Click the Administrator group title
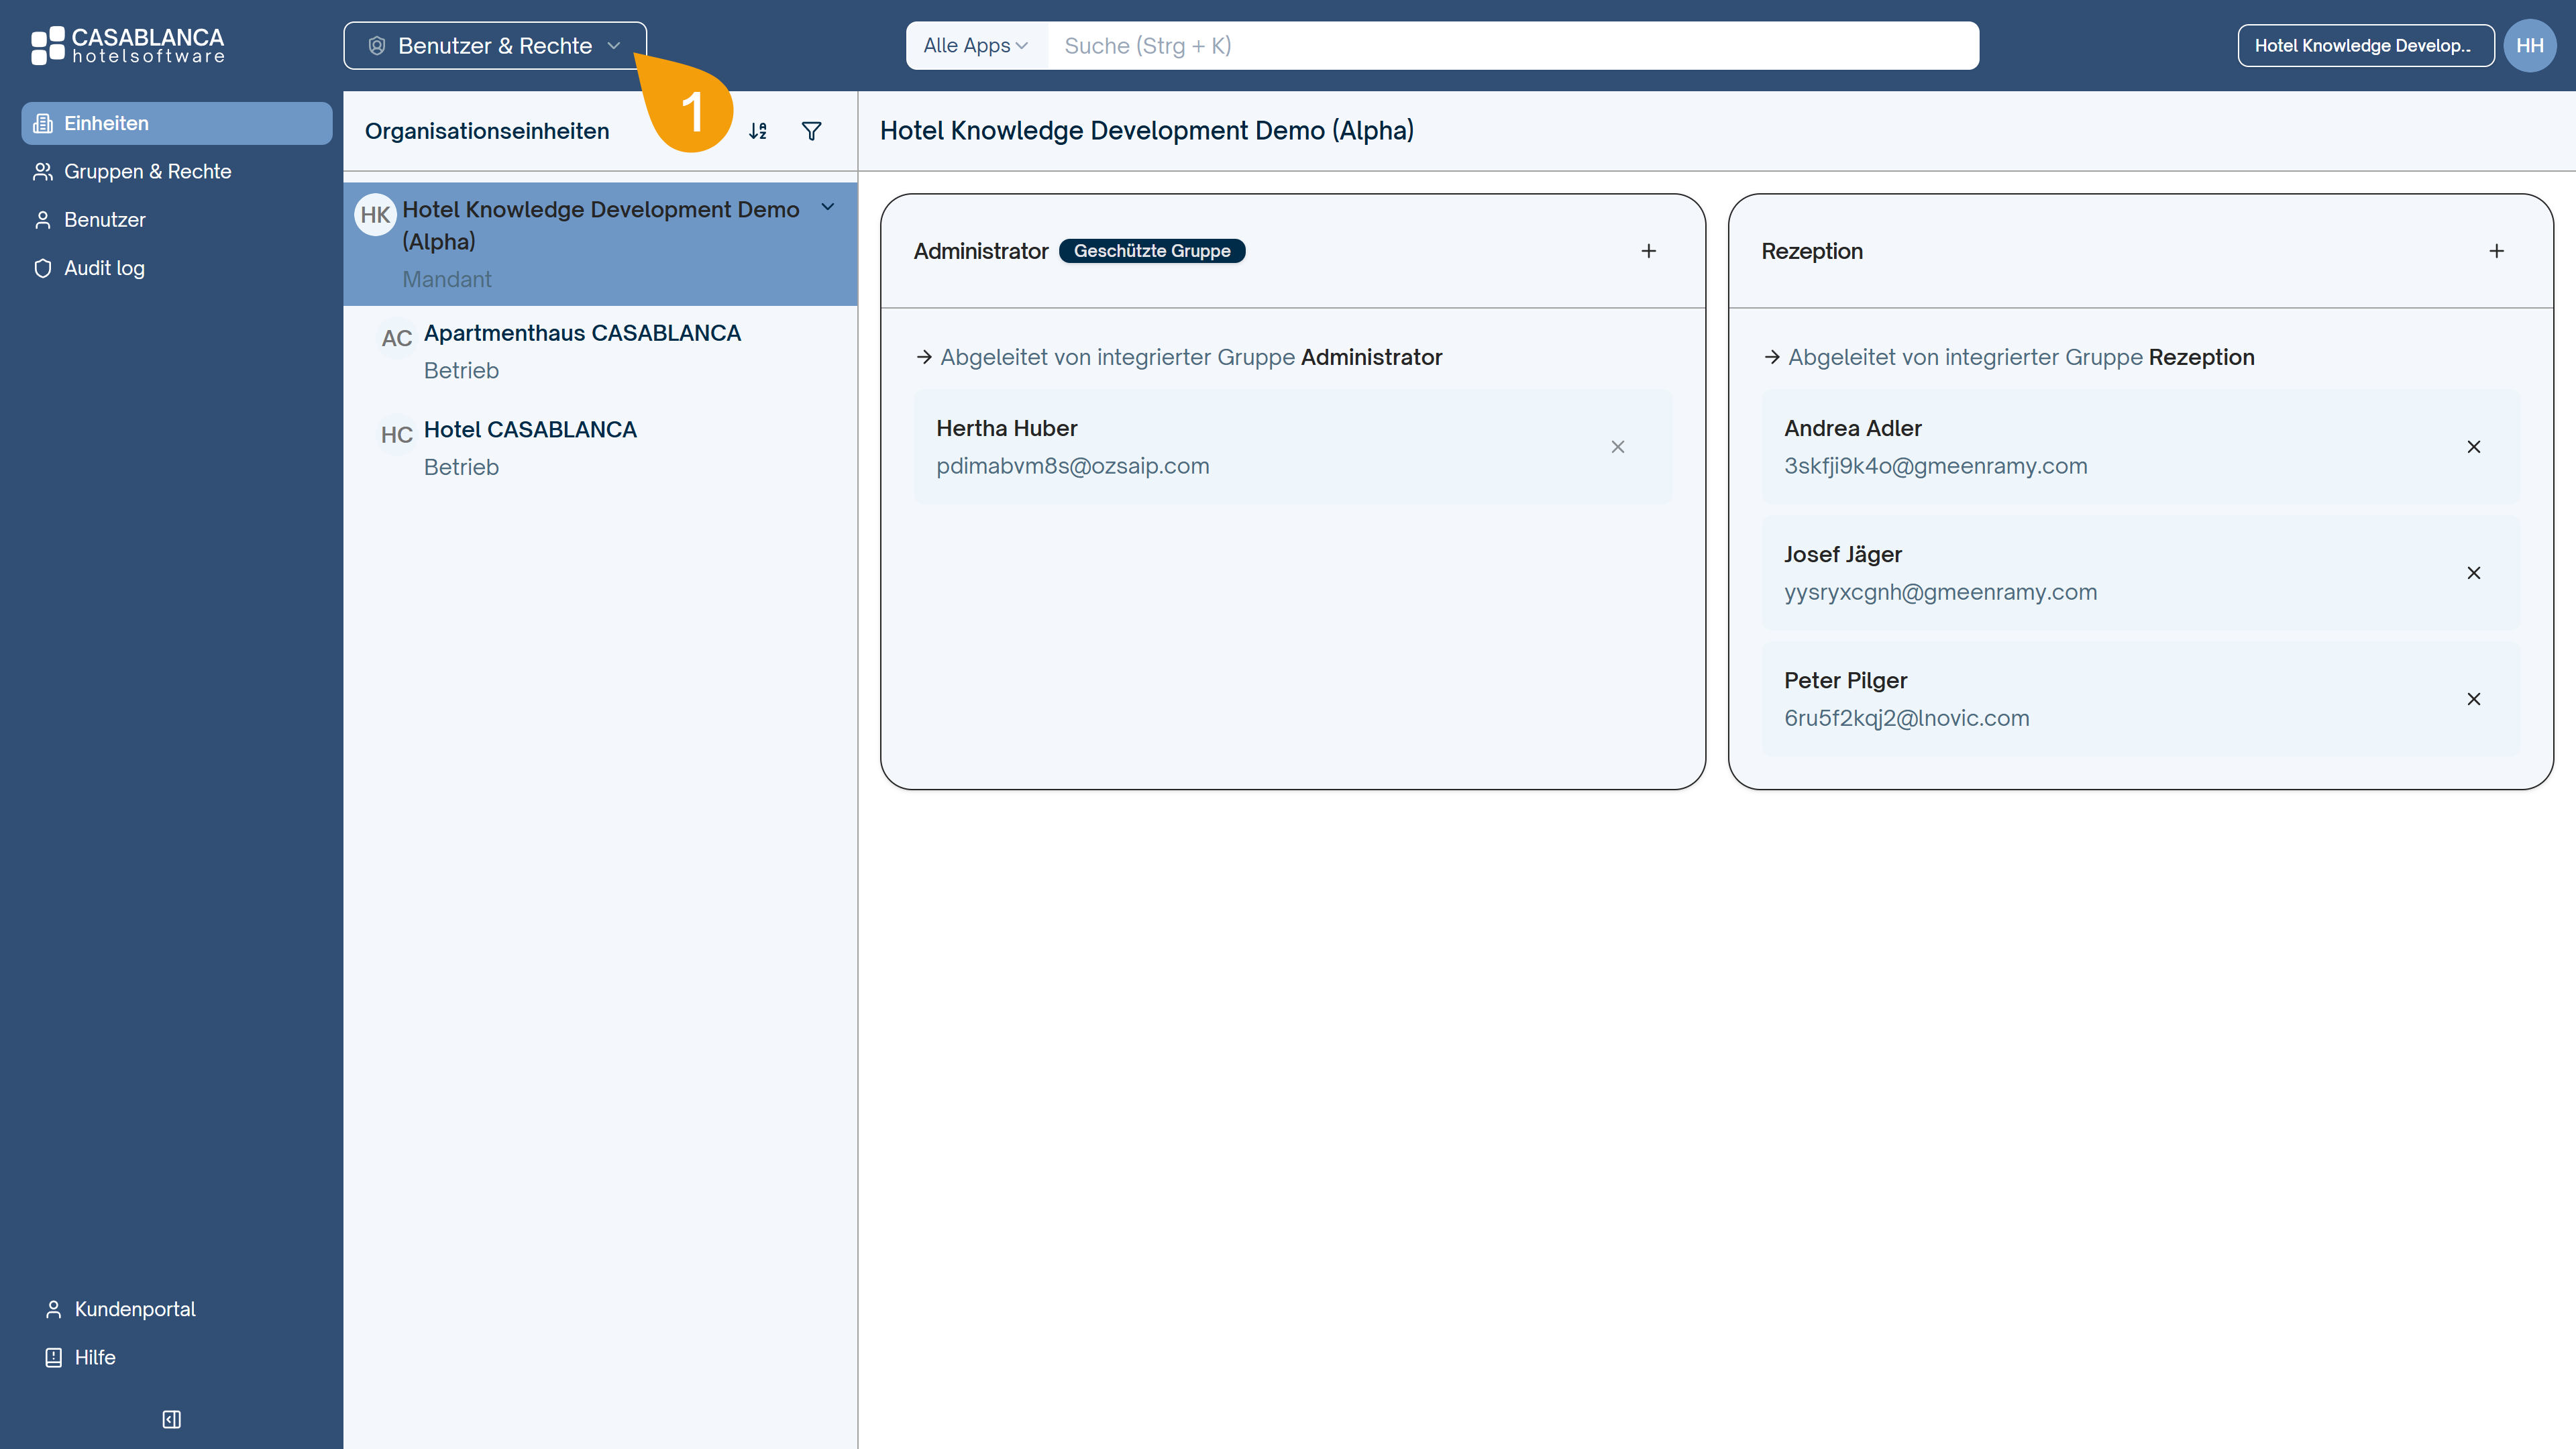Screen dimensions: 2576x1449 pos(980,251)
